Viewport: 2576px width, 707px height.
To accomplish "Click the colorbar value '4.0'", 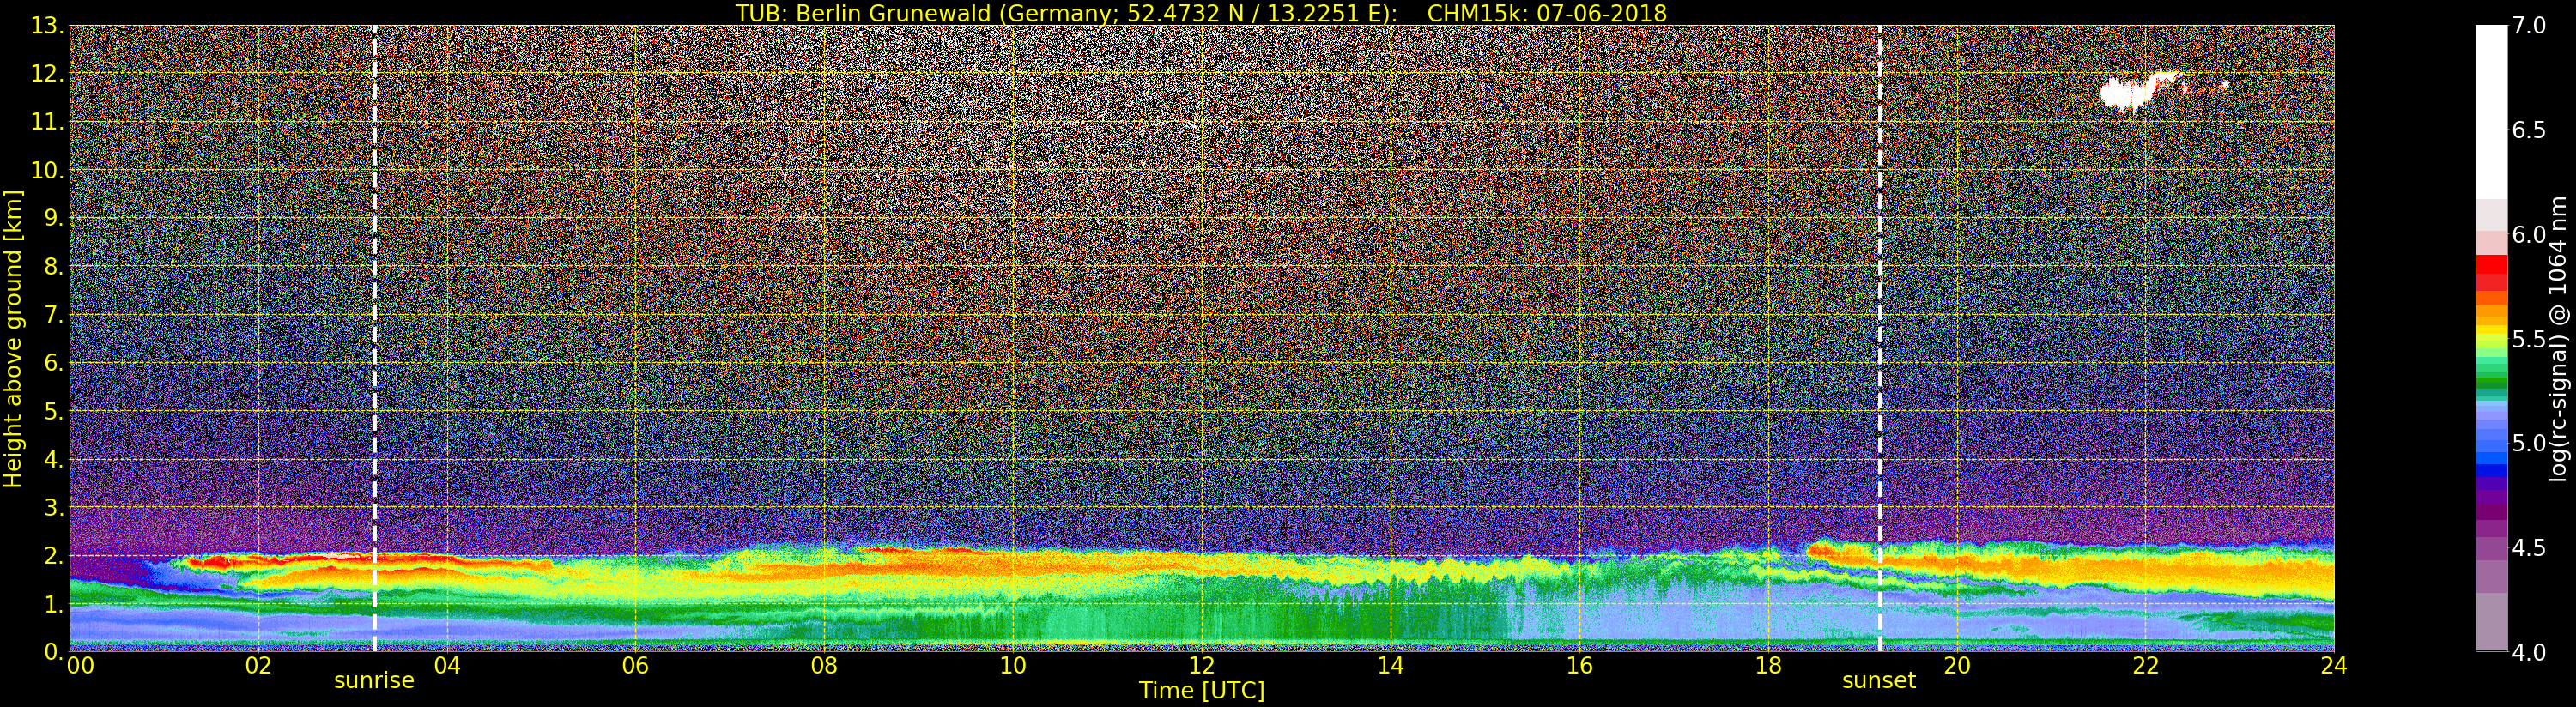I will click(2529, 652).
